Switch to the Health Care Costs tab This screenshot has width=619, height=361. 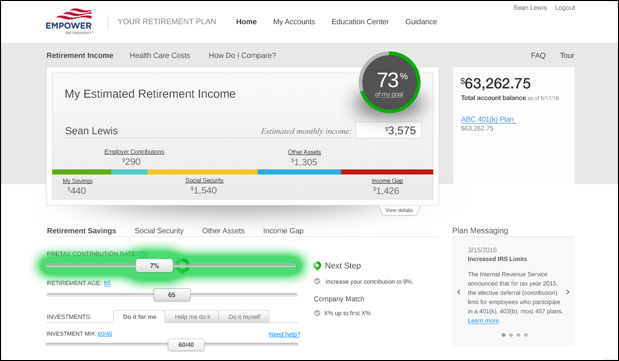160,55
